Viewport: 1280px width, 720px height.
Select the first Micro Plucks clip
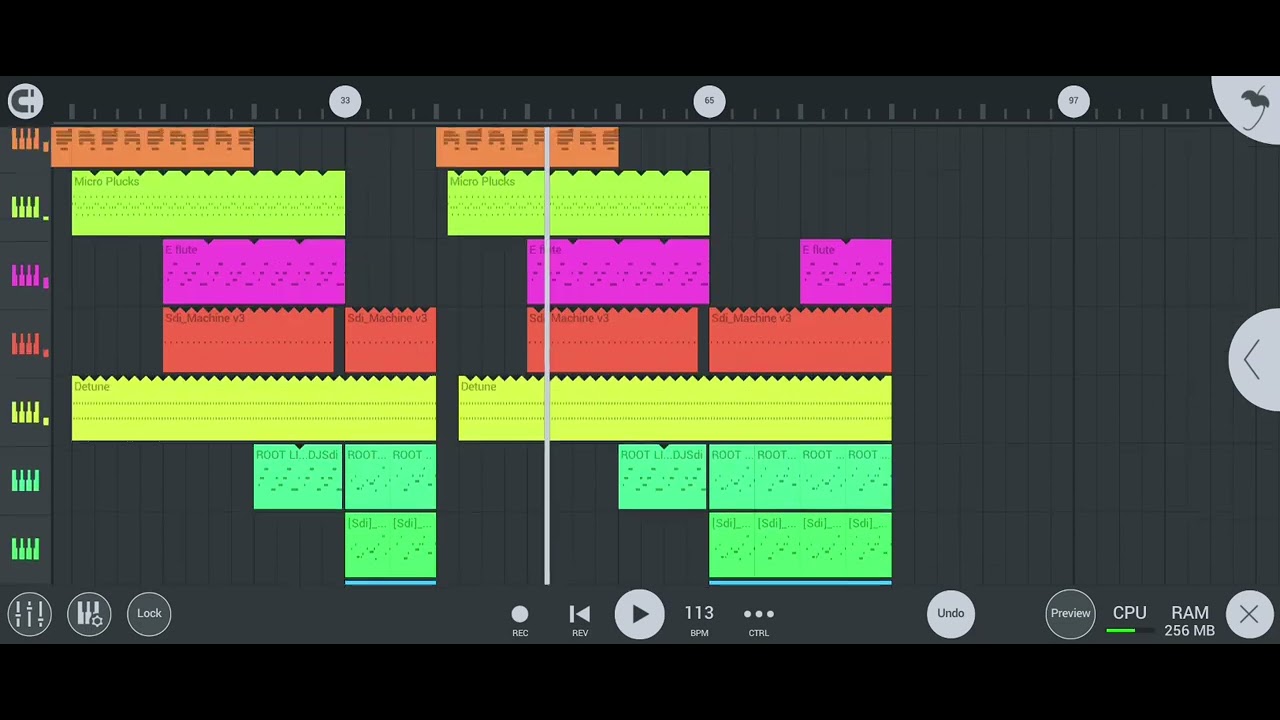point(208,203)
